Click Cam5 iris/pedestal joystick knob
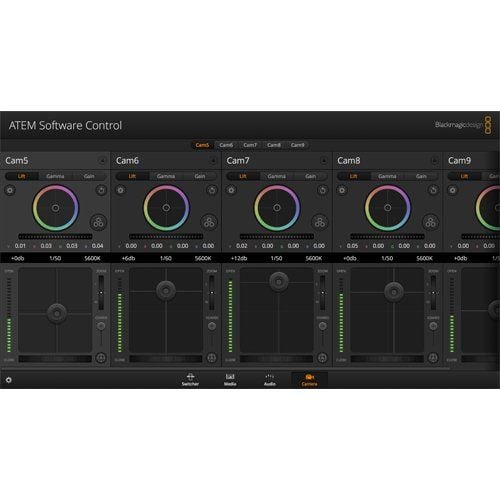This screenshot has width=500, height=500. [x=57, y=313]
